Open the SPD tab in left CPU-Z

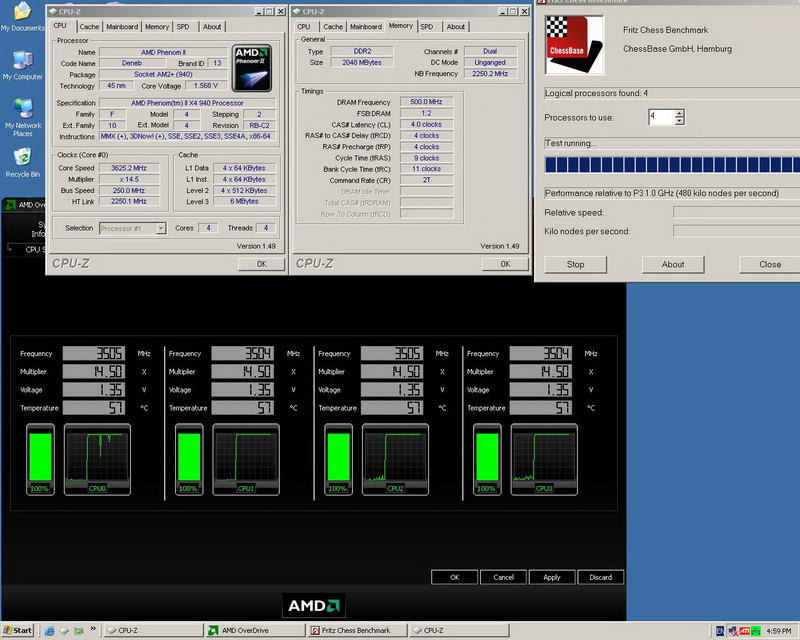(183, 27)
